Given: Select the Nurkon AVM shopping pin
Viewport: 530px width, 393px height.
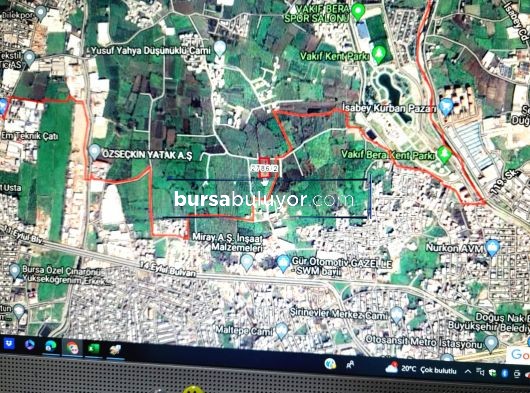Looking at the screenshot, I should pyautogui.click(x=492, y=248).
